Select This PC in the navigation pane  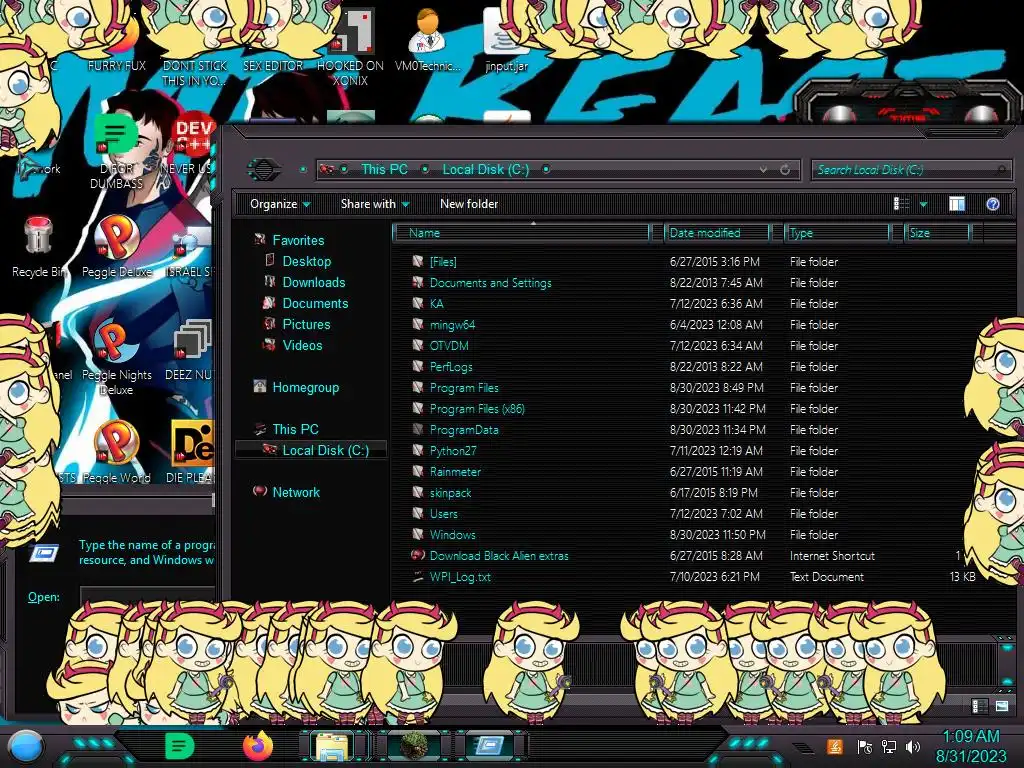pos(295,429)
